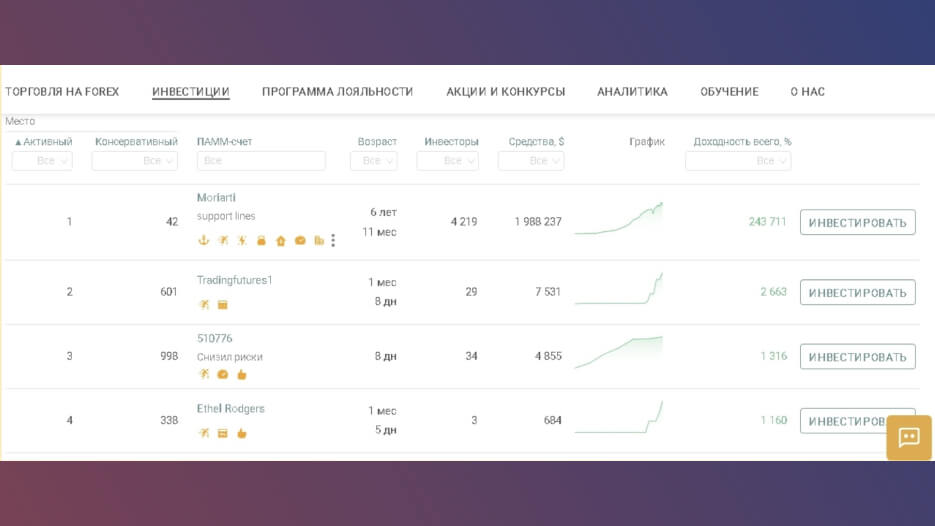Open the Tradingfutures1 account link
Screen dimensions: 935x526
(234, 280)
